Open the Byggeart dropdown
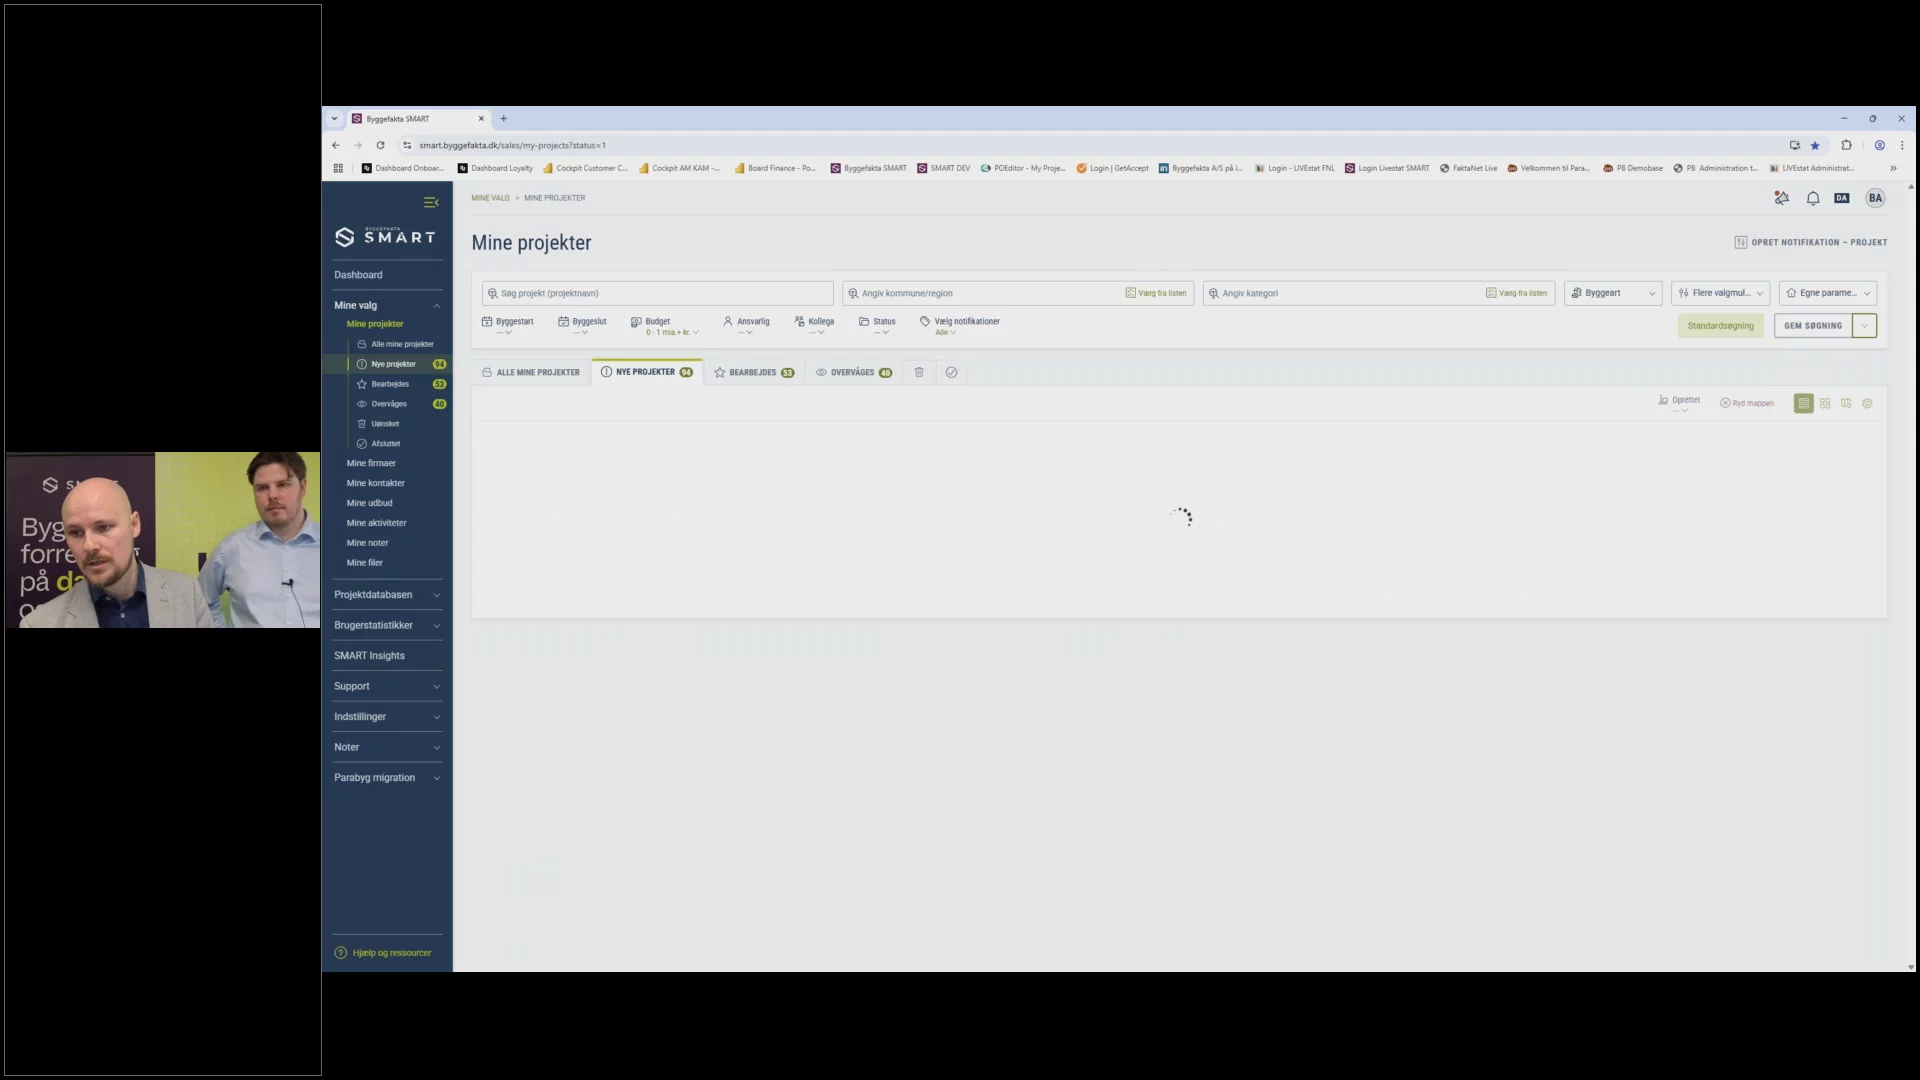The image size is (1920, 1080). [x=1613, y=293]
